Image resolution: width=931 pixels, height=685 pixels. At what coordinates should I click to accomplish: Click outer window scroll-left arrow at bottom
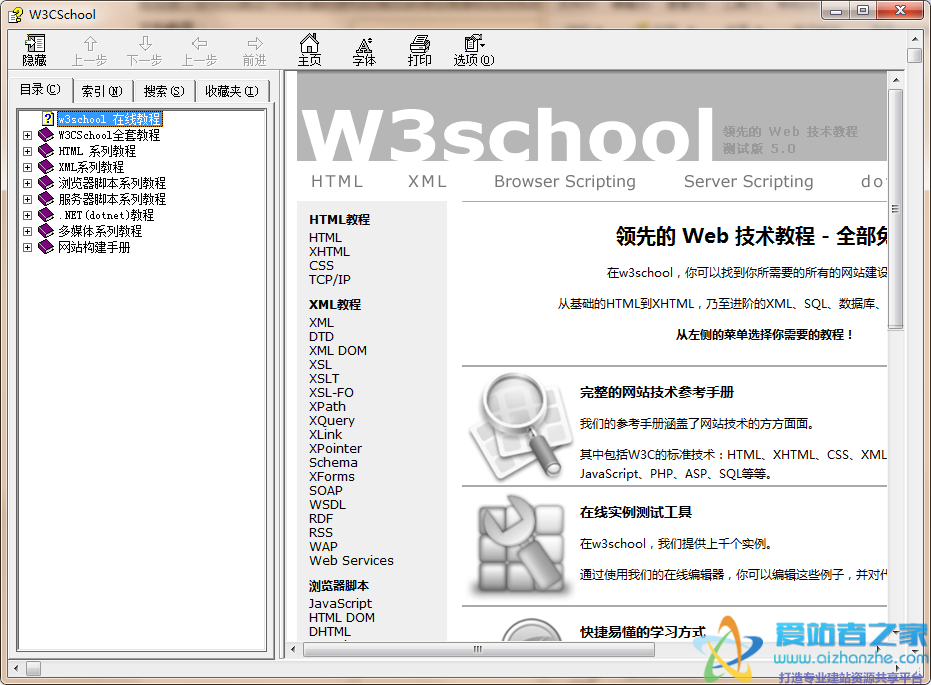pyautogui.click(x=15, y=668)
